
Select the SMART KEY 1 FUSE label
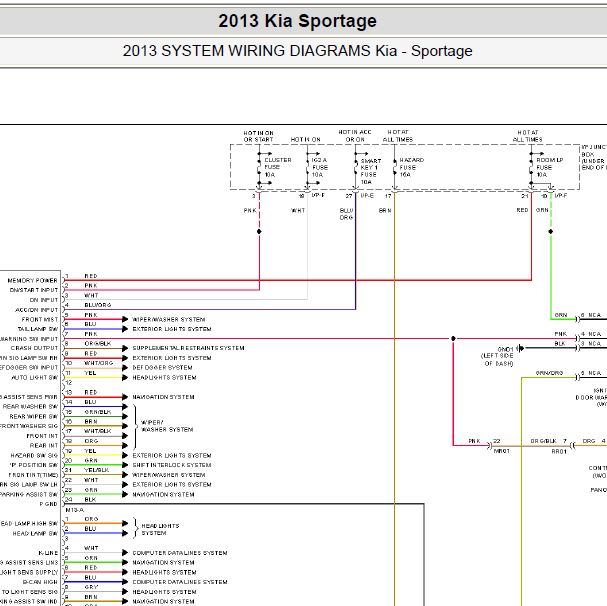pos(371,171)
